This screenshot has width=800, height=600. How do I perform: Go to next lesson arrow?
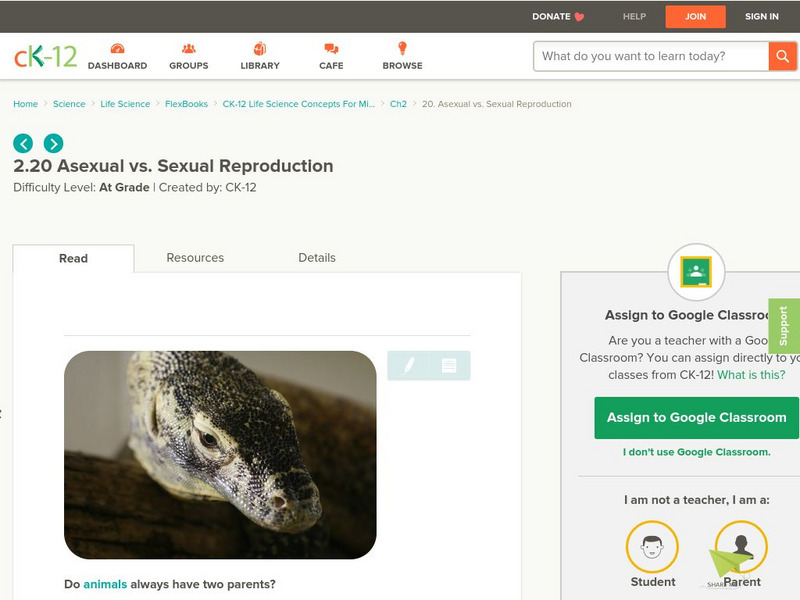coord(53,143)
